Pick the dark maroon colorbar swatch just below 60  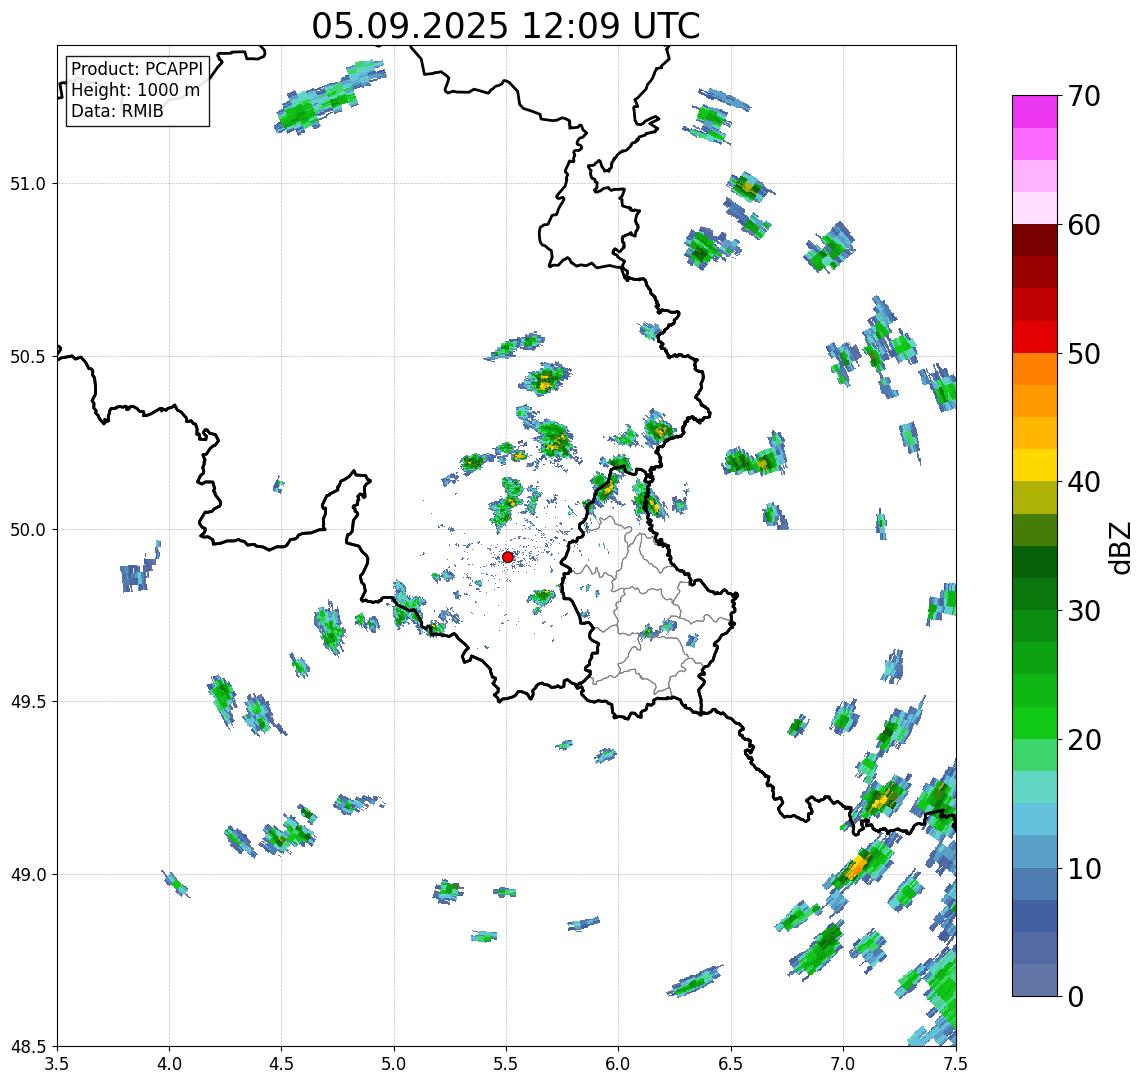[x=1035, y=240]
